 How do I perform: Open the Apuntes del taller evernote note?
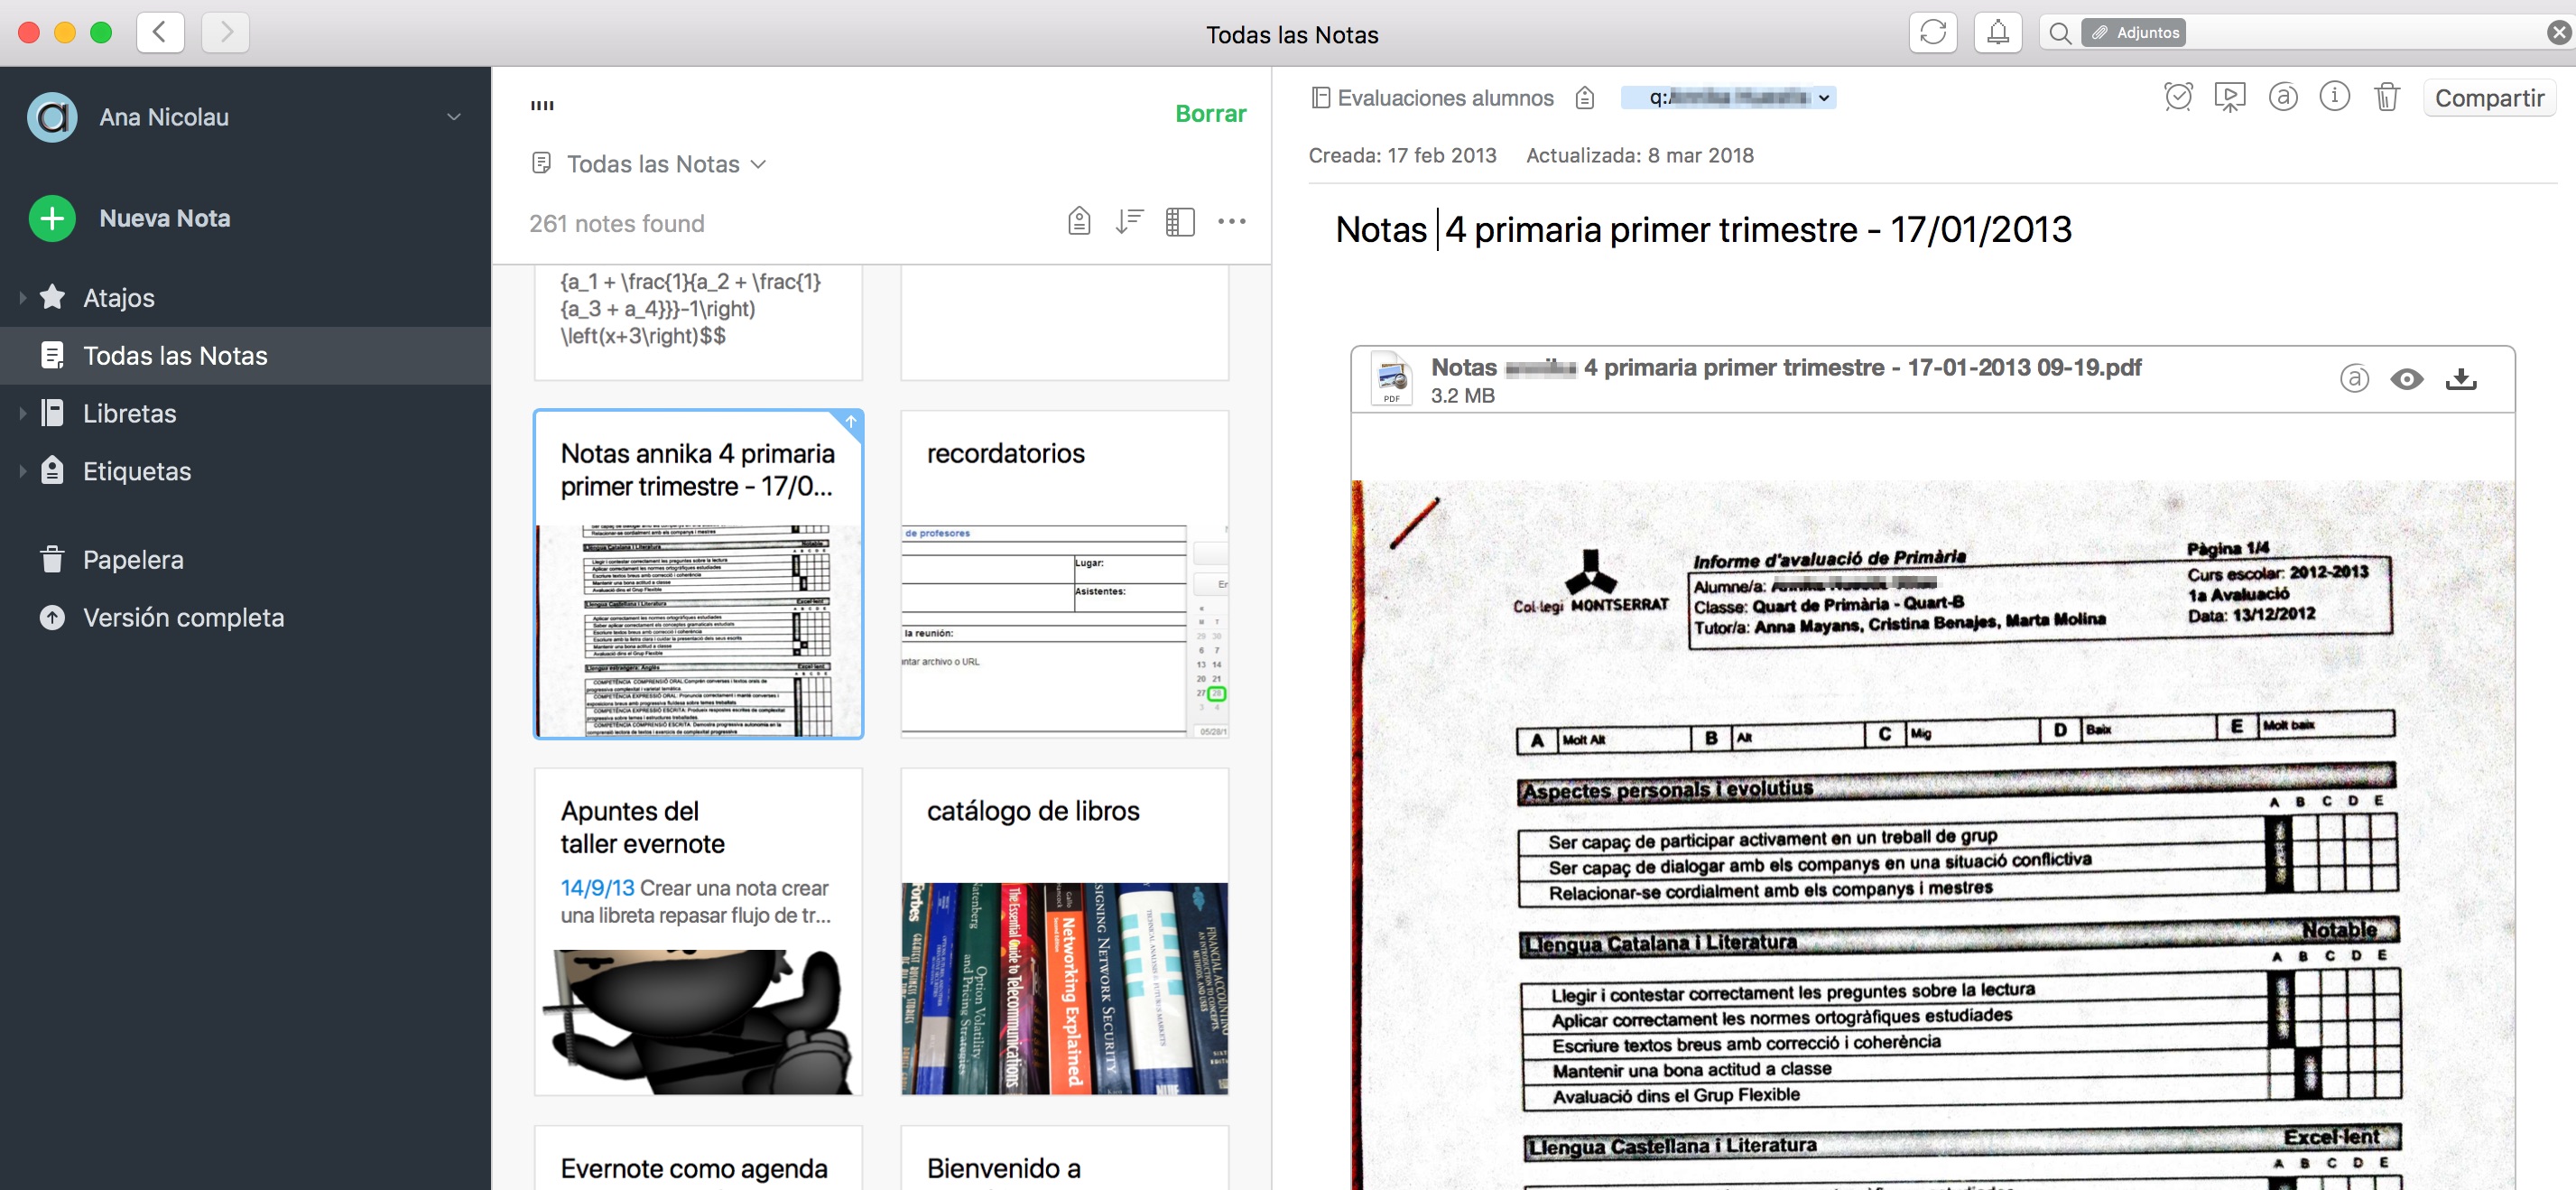click(698, 931)
